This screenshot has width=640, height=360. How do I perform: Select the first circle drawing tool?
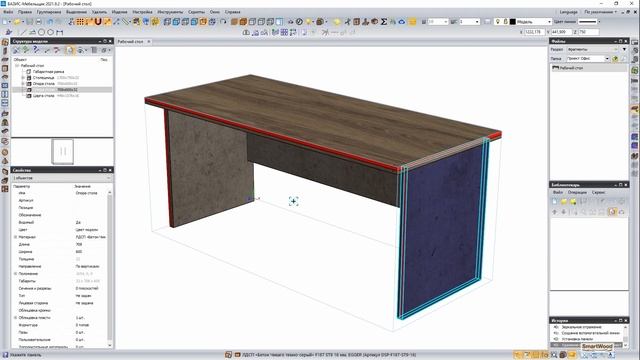point(41,32)
